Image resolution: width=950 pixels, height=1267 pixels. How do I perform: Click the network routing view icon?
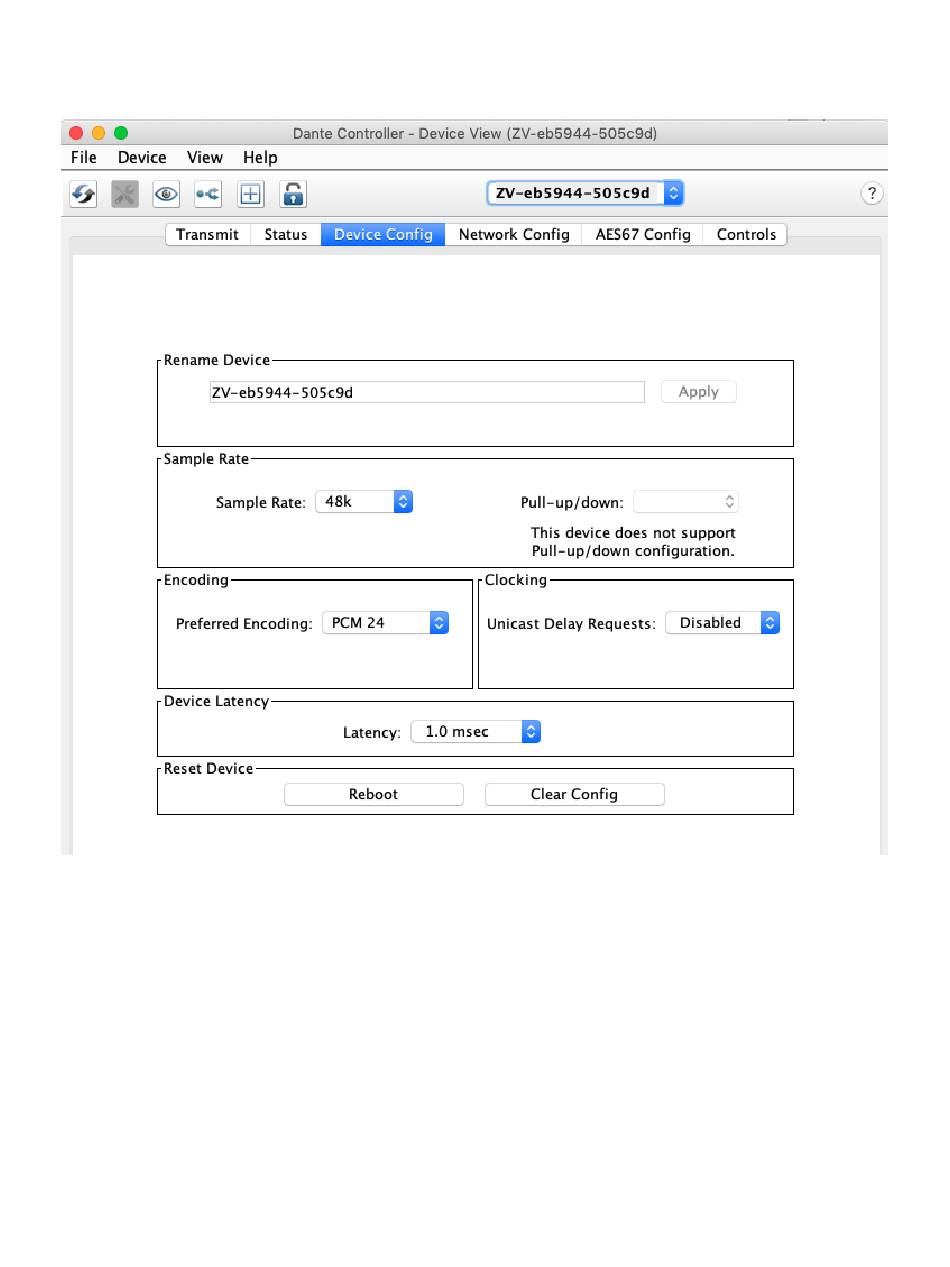point(208,194)
